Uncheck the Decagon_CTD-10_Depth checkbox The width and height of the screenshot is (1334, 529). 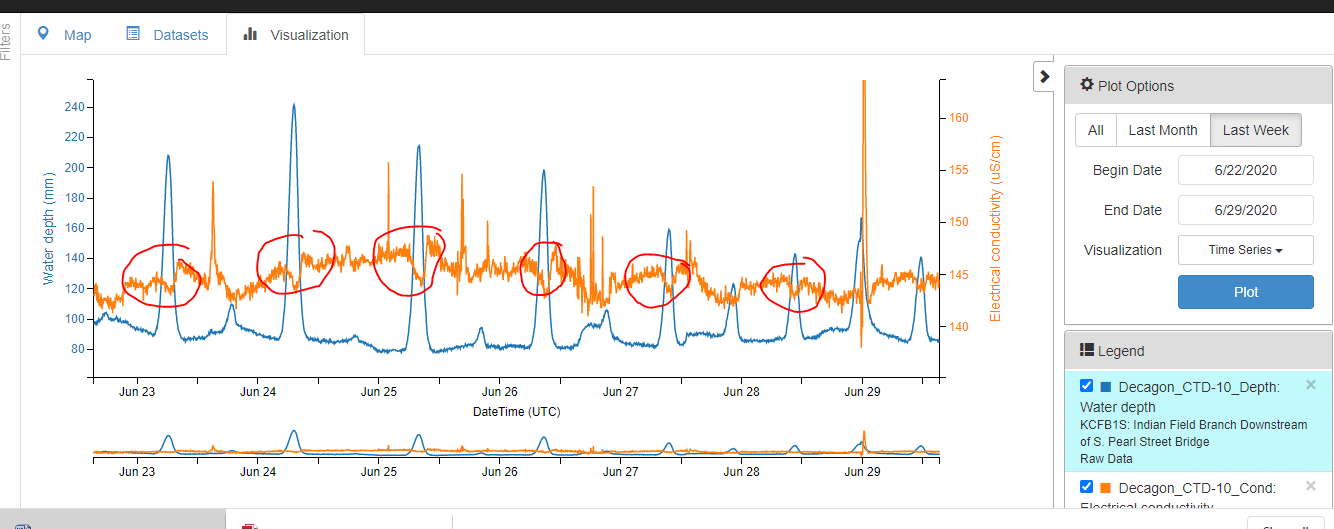click(1086, 386)
